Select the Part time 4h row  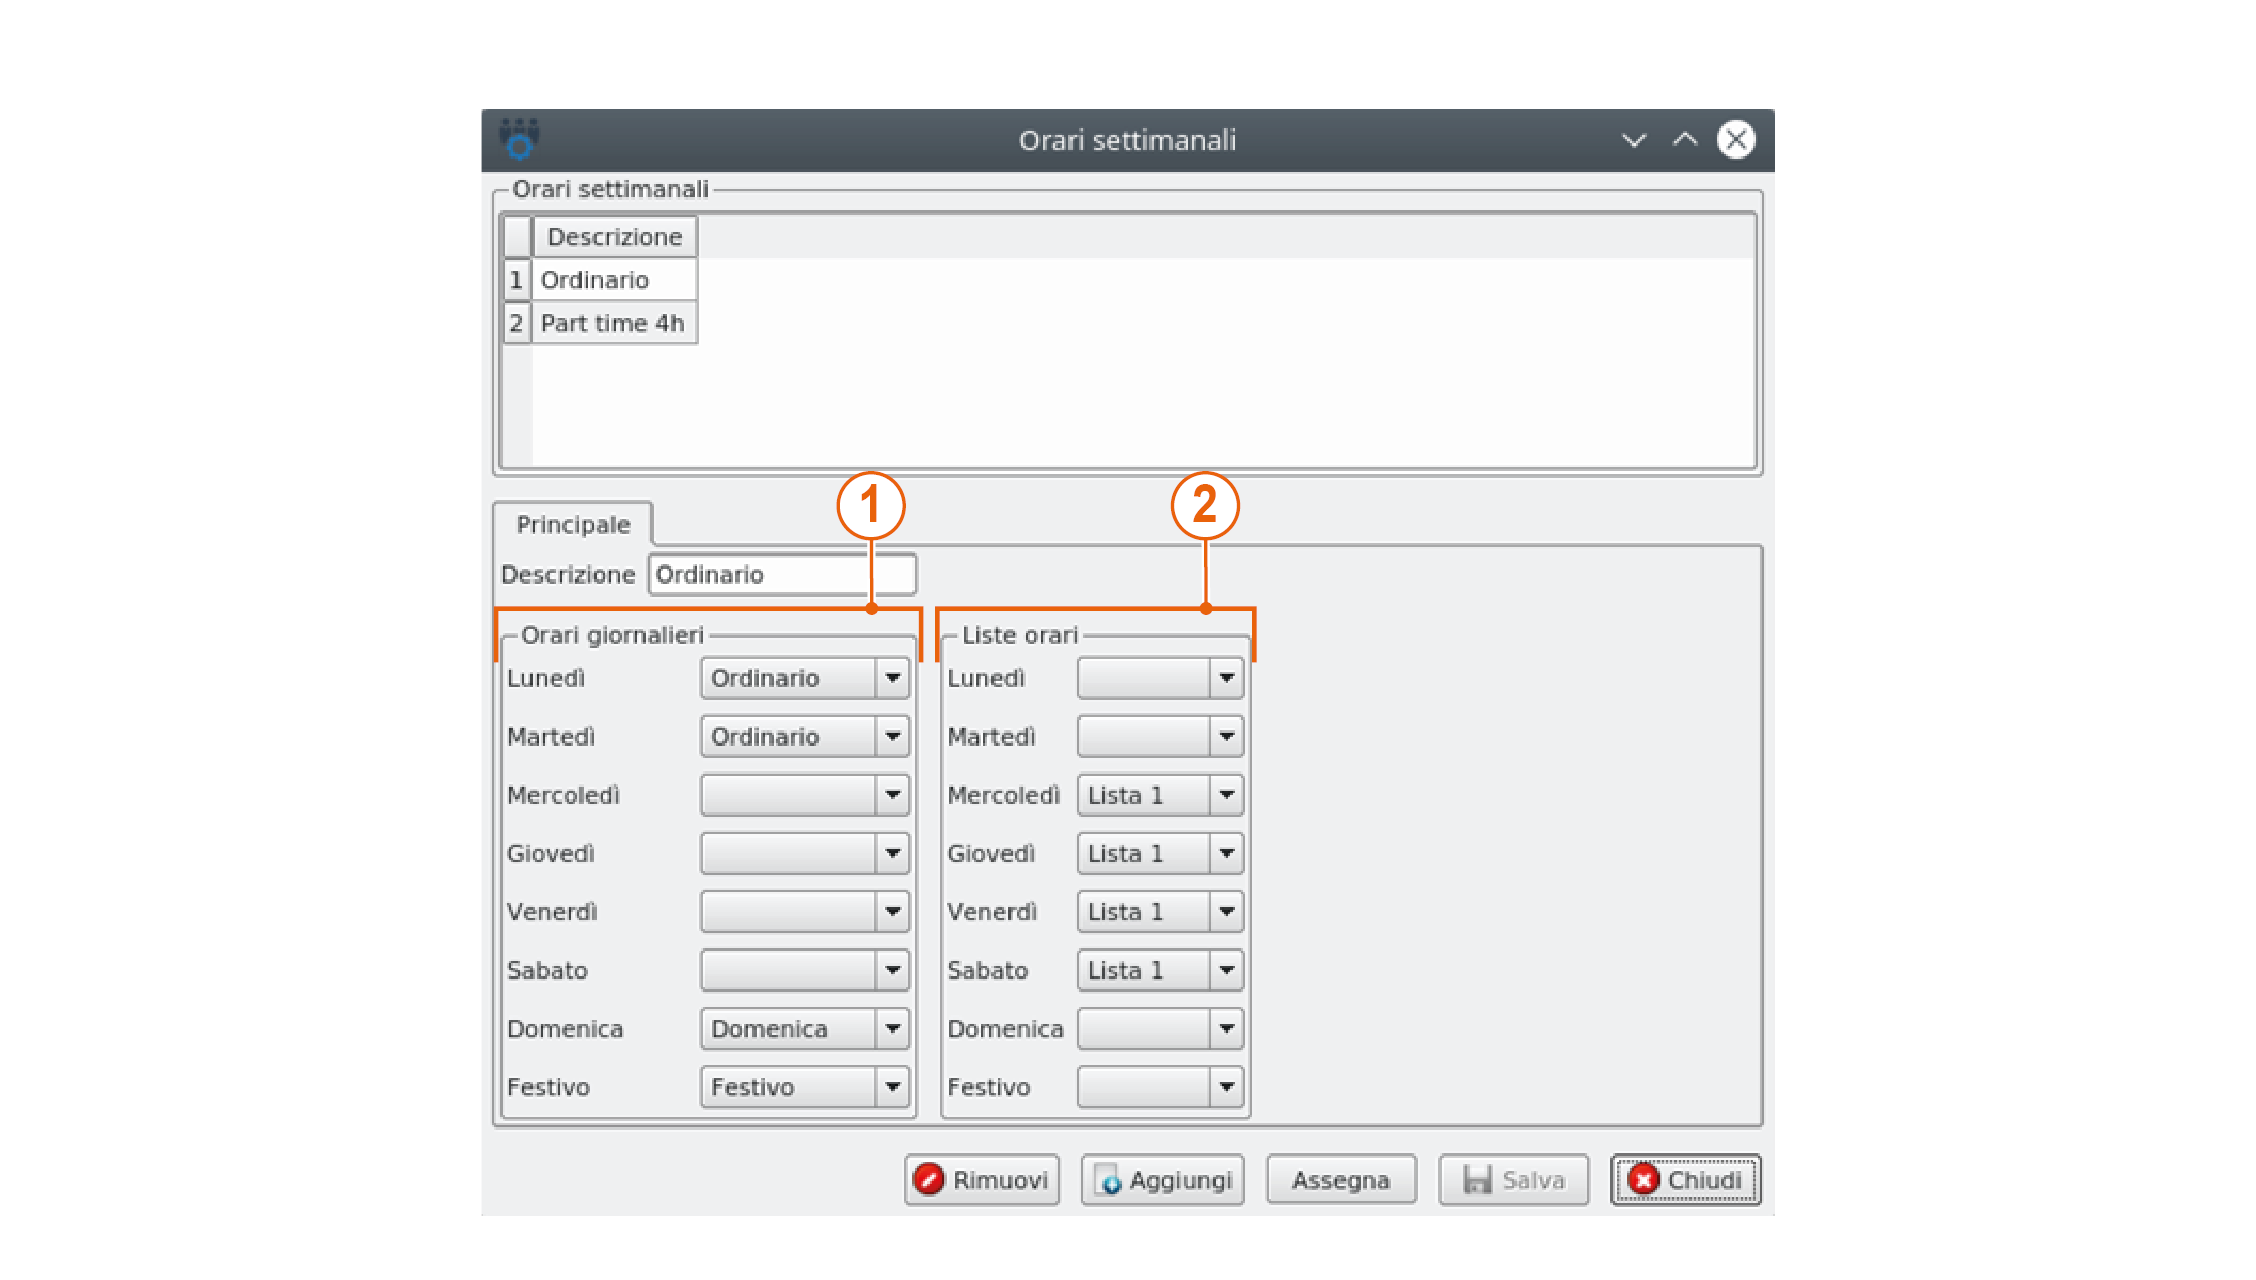pos(612,323)
